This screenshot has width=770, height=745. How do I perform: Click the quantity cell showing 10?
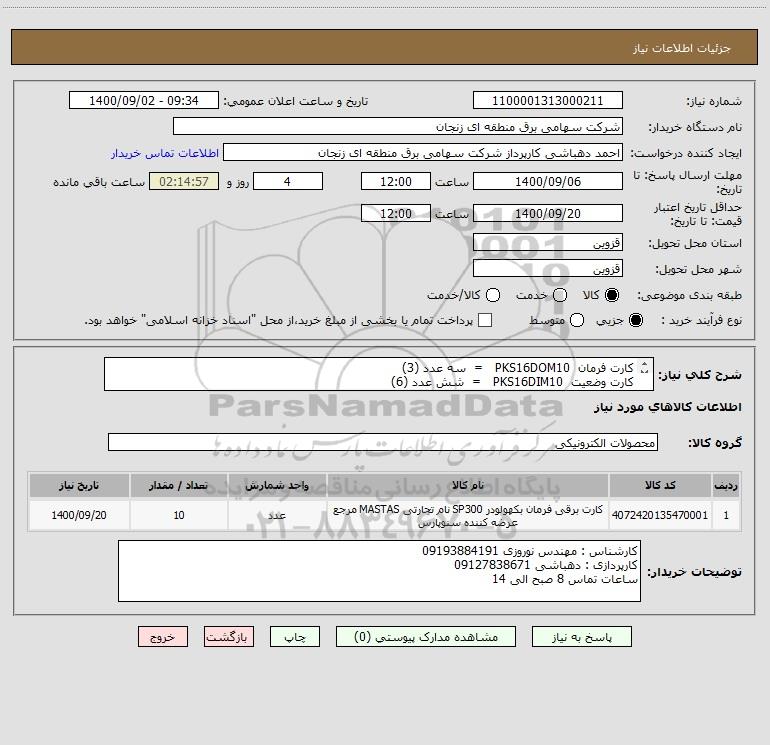pyautogui.click(x=179, y=515)
